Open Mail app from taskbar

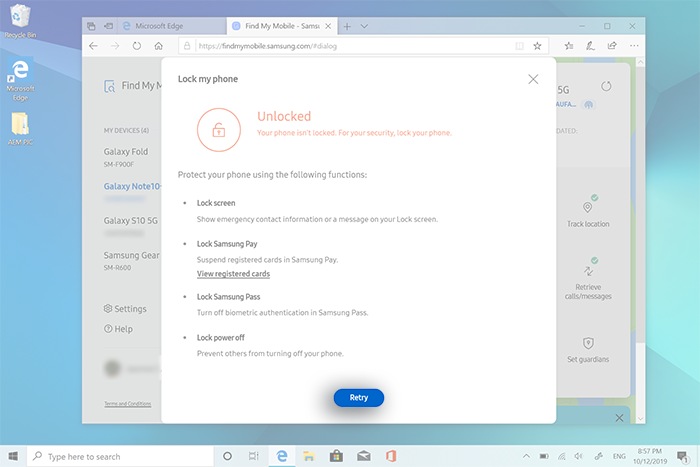[x=364, y=456]
